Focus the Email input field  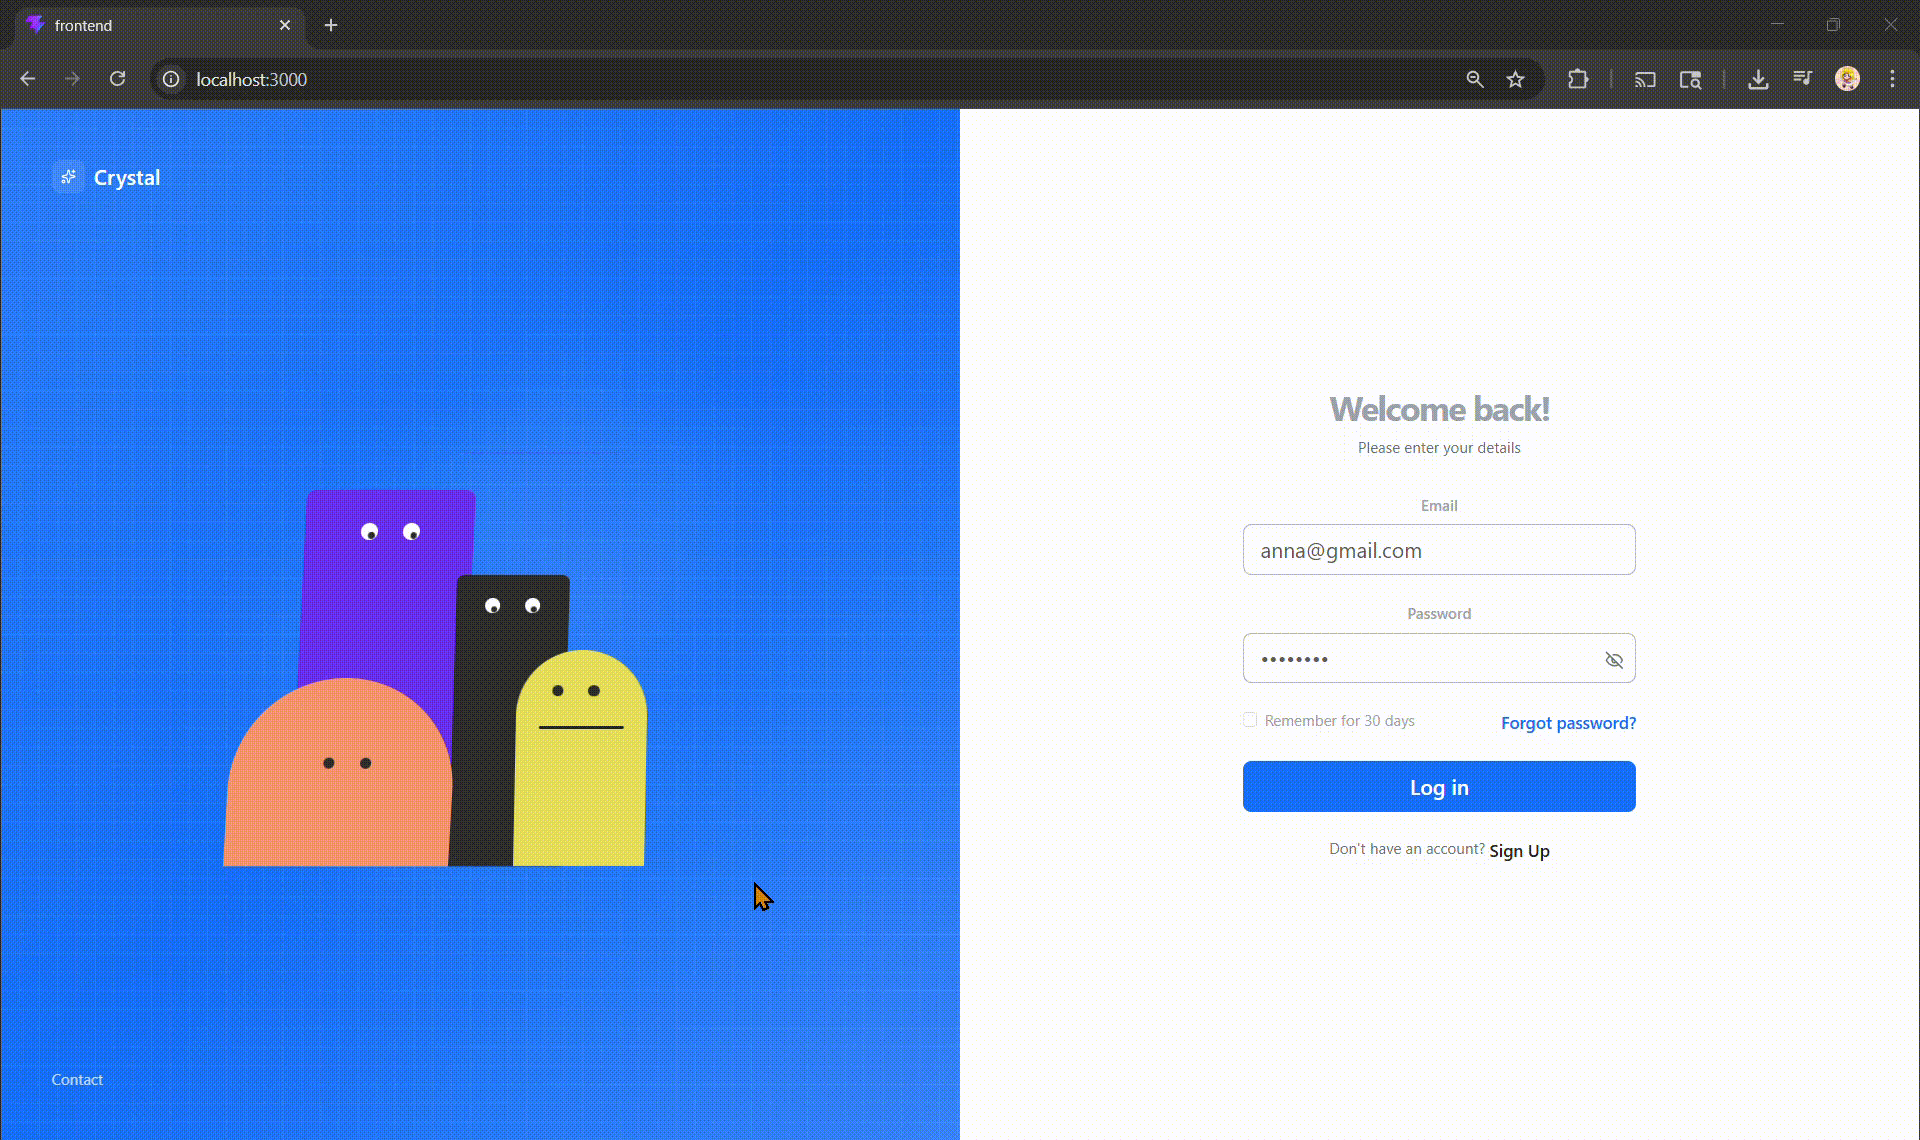[x=1438, y=550]
